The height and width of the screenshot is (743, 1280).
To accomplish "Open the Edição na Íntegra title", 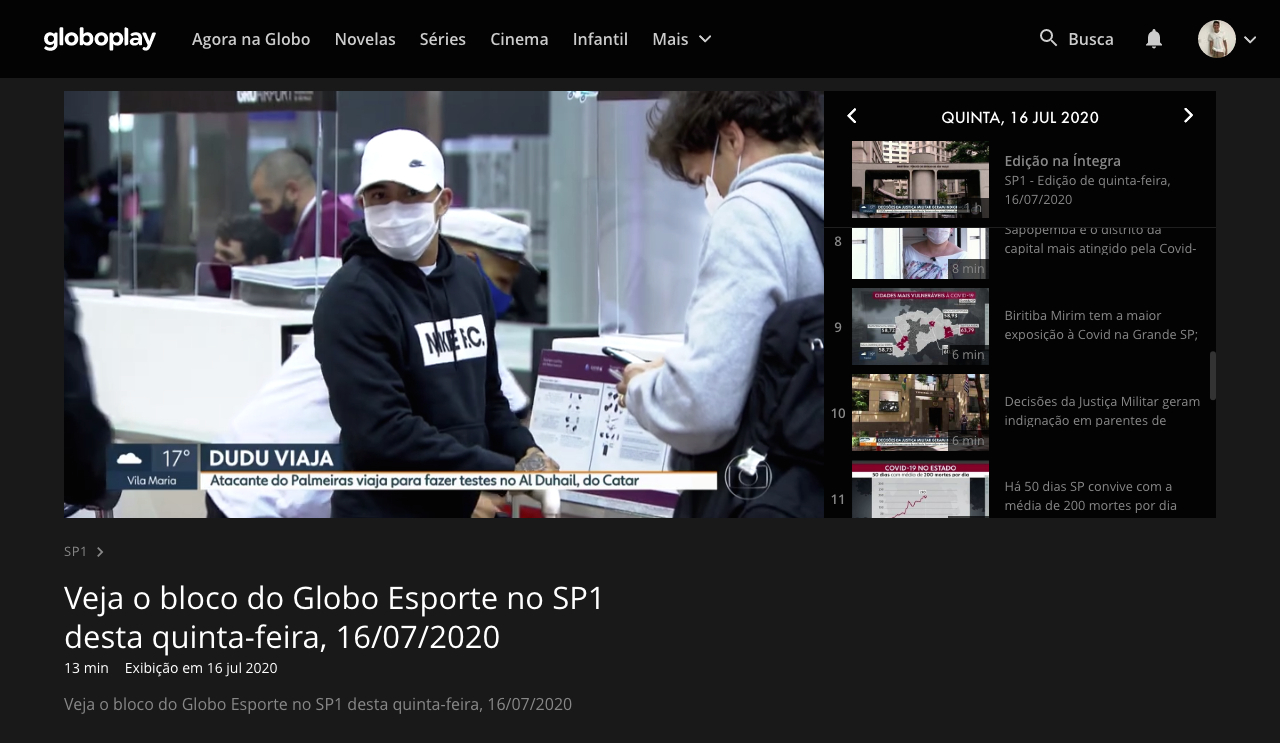I will point(1062,161).
